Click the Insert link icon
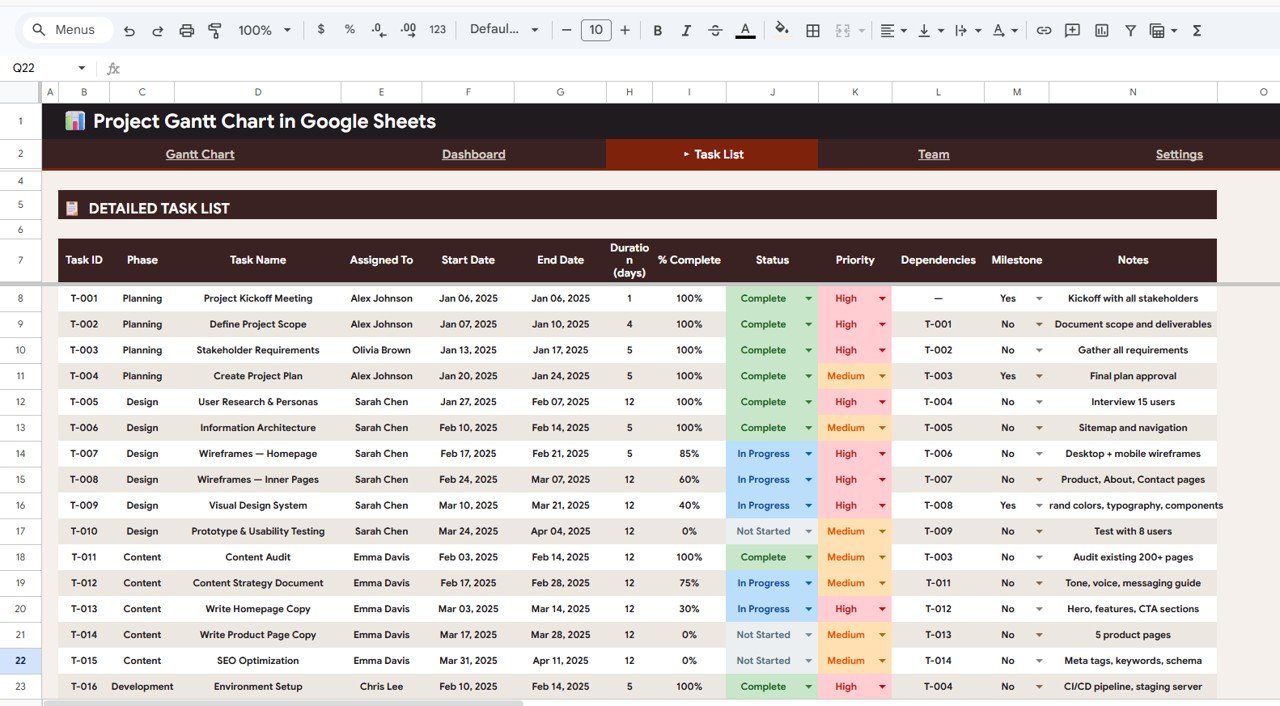1280x706 pixels. click(1044, 30)
